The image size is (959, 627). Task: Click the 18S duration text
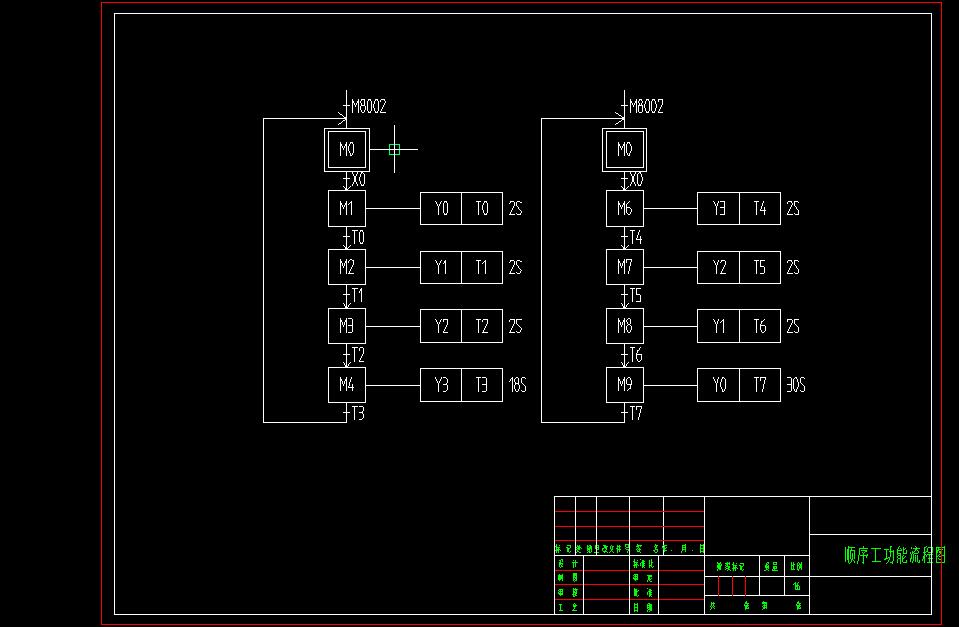point(517,385)
